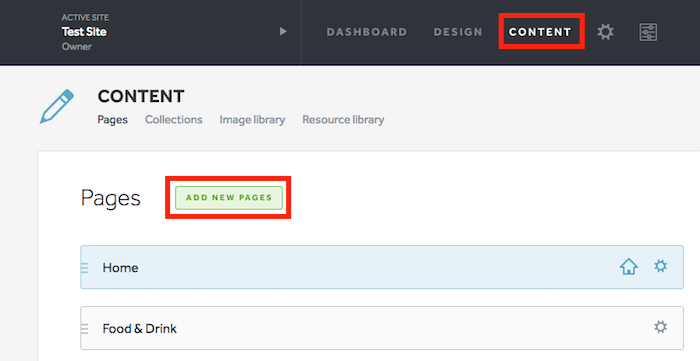Click the Pages heading text

[x=111, y=198]
